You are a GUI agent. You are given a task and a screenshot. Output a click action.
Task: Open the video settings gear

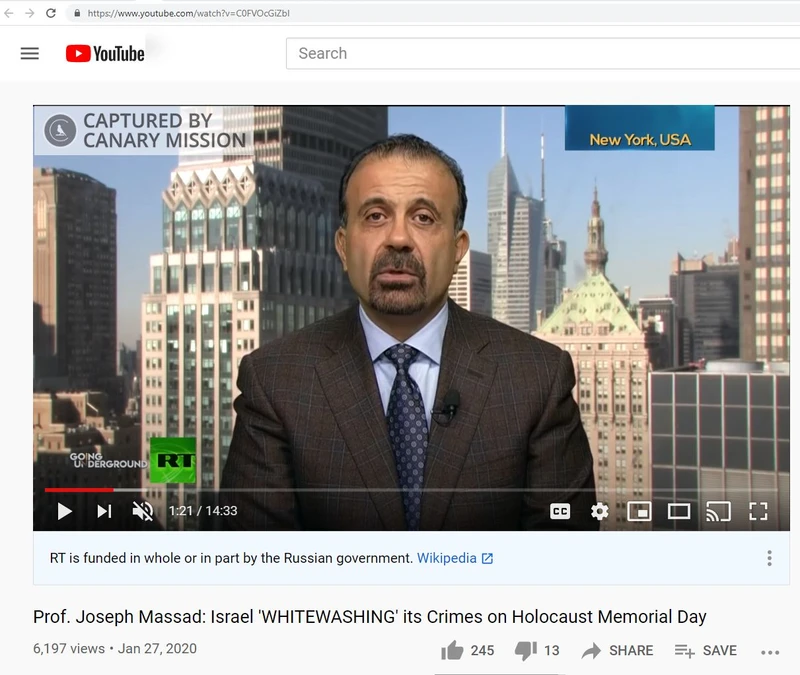click(598, 510)
